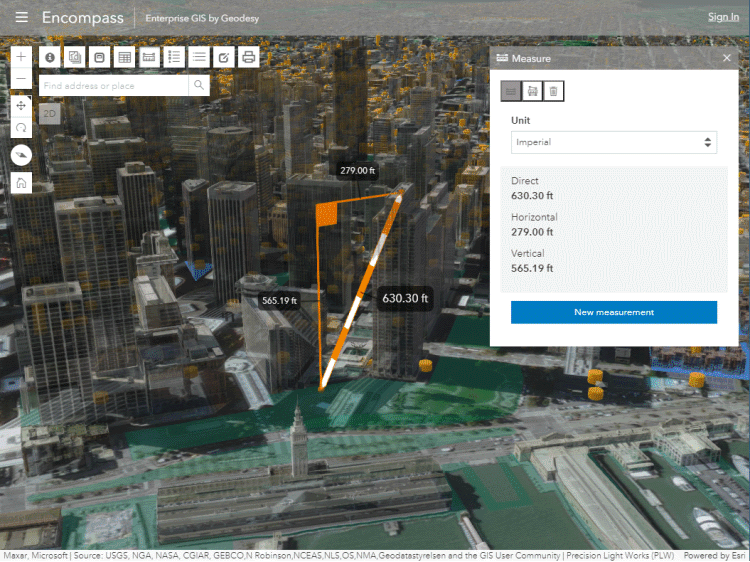Clear measurements with the trash icon

(x=553, y=91)
